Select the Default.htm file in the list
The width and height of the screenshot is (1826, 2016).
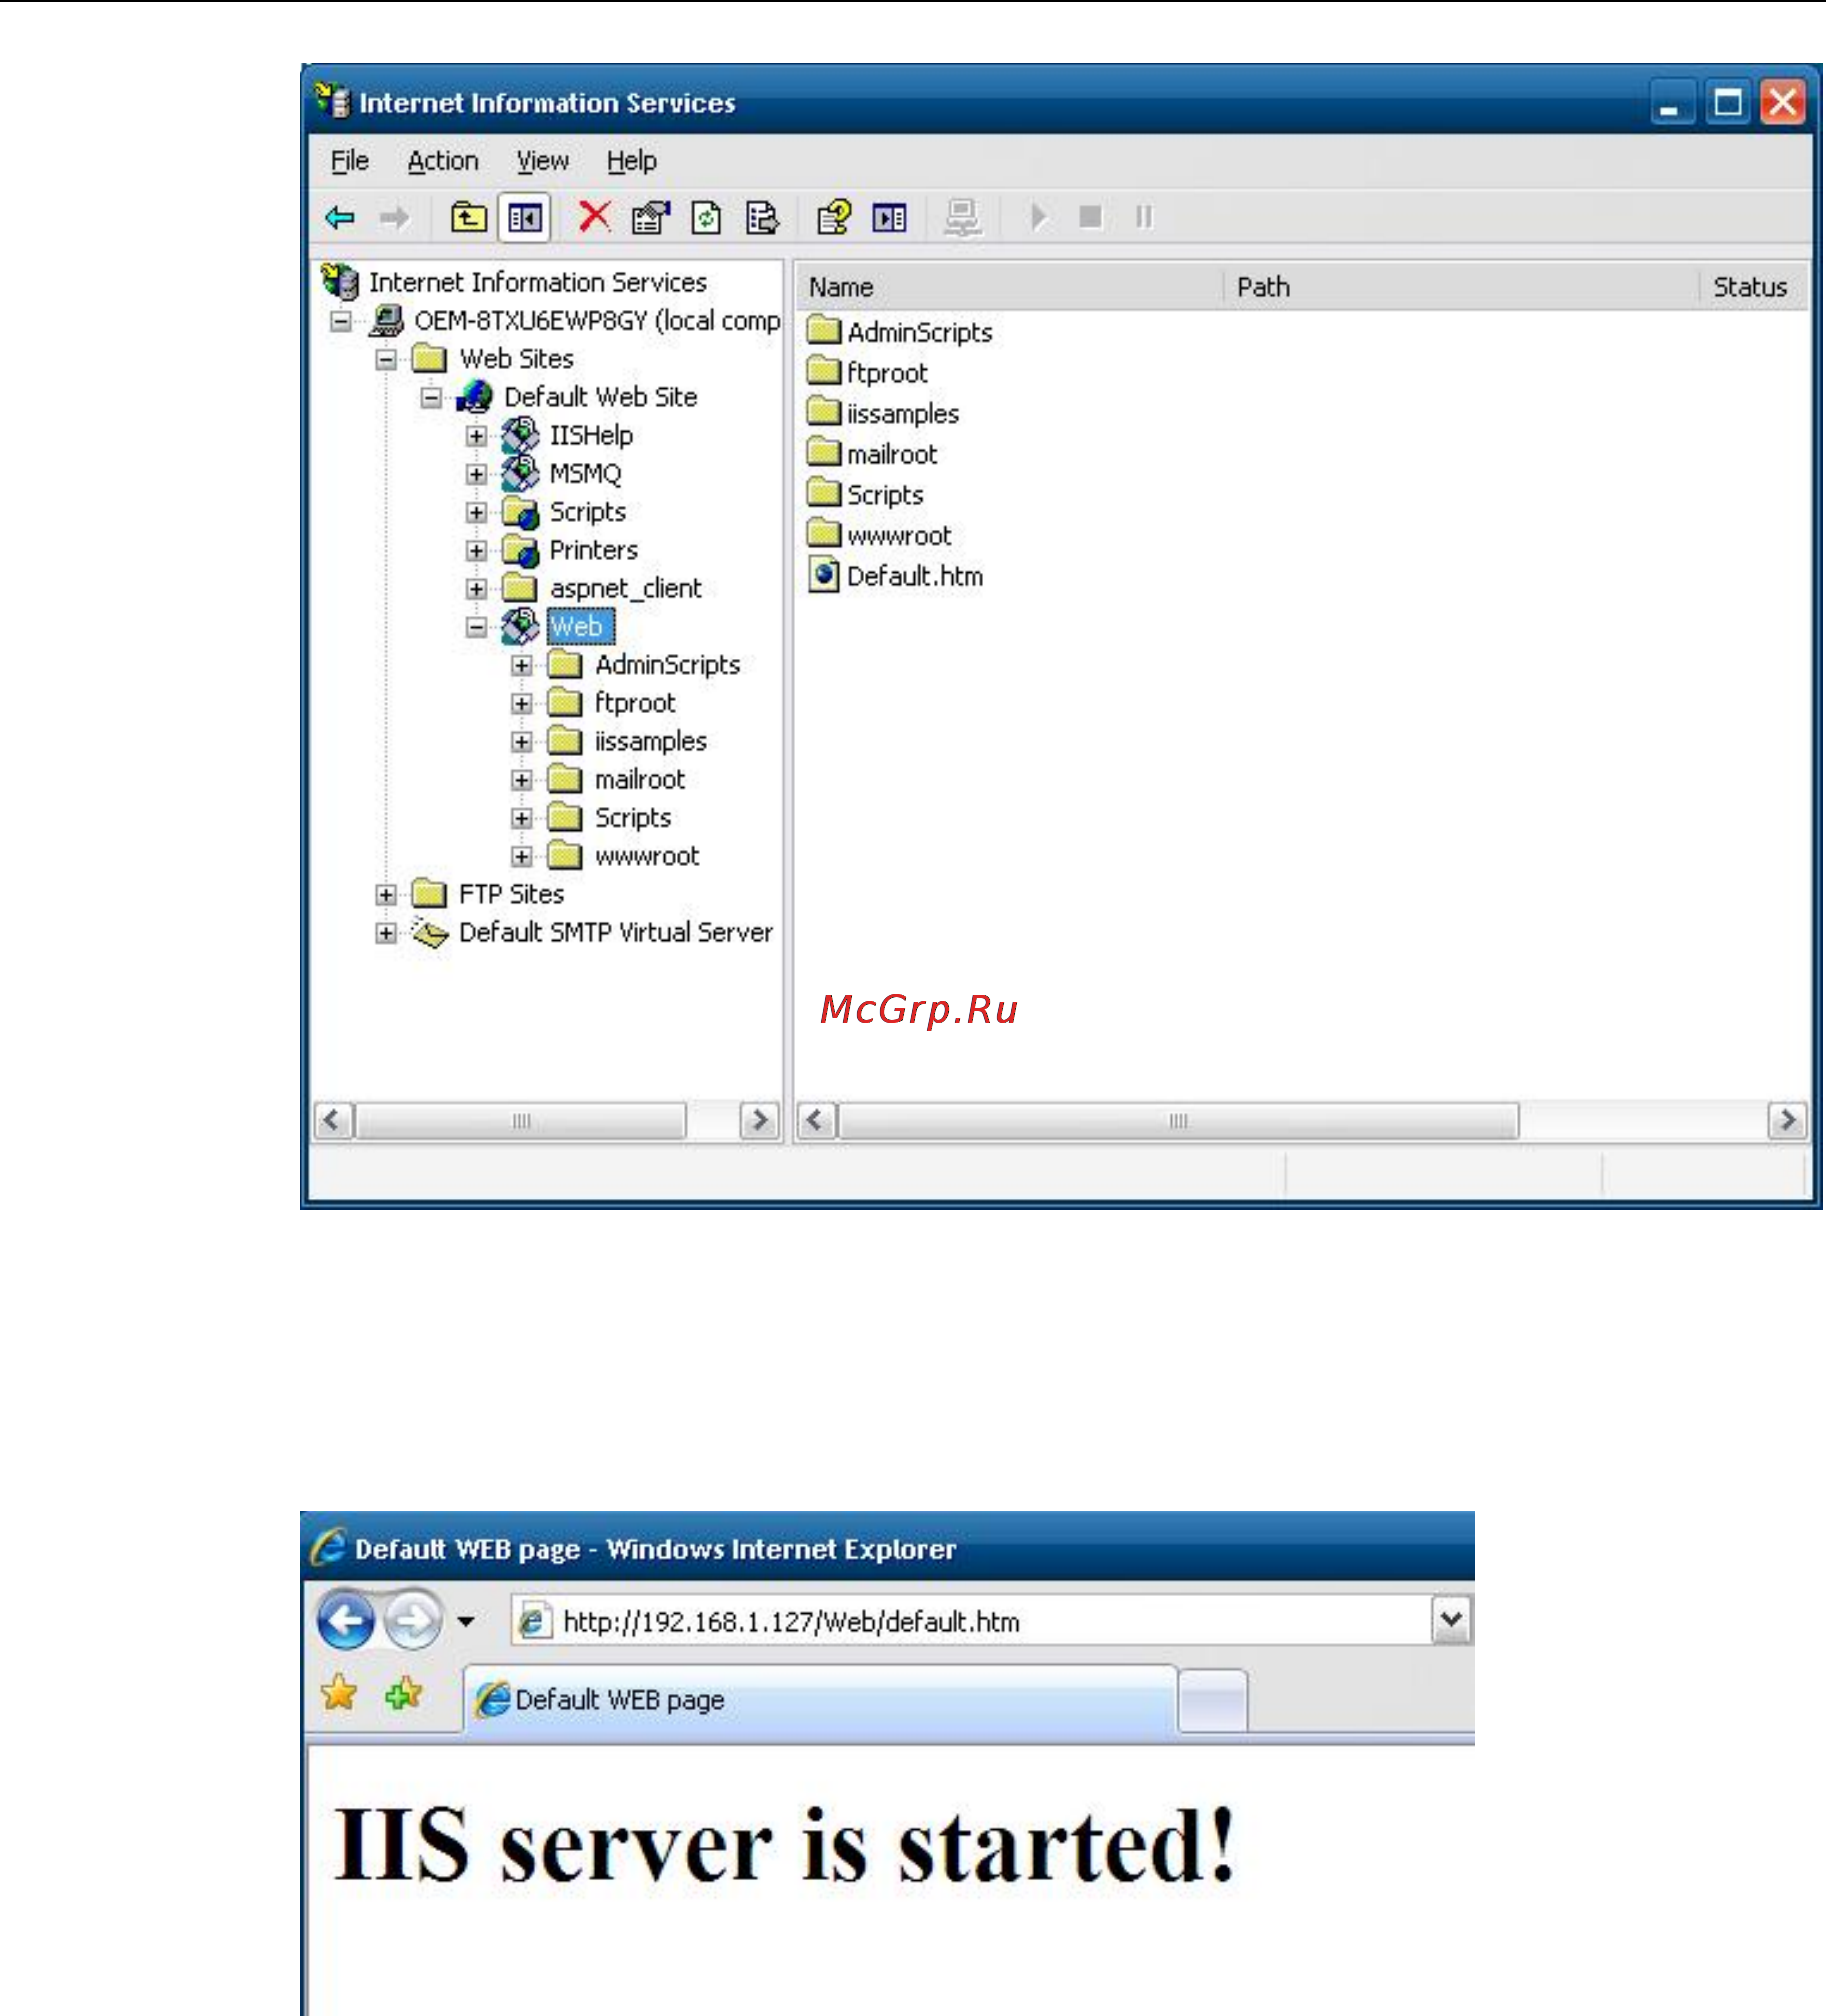point(896,577)
